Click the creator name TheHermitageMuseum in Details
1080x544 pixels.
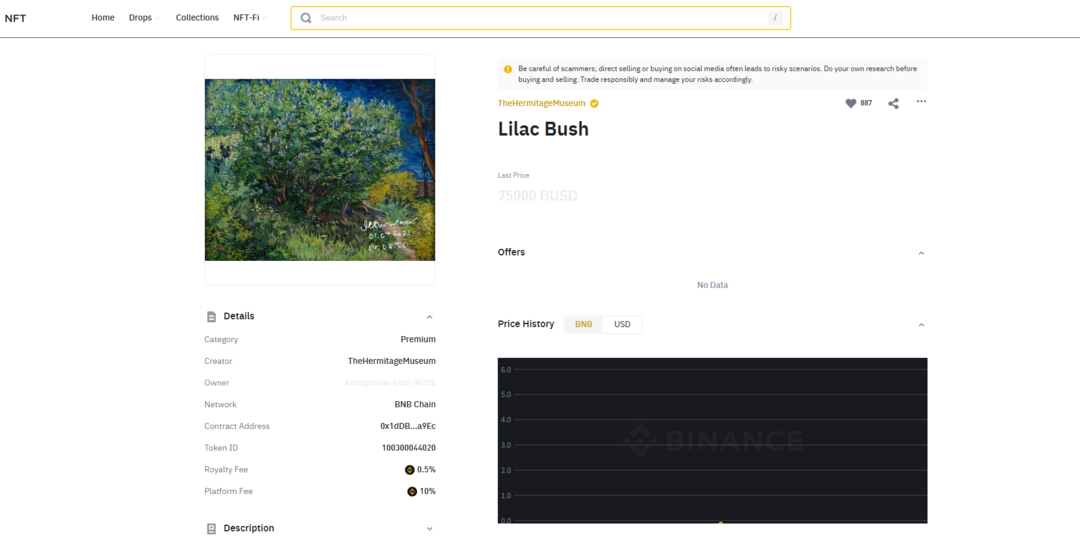pyautogui.click(x=392, y=361)
